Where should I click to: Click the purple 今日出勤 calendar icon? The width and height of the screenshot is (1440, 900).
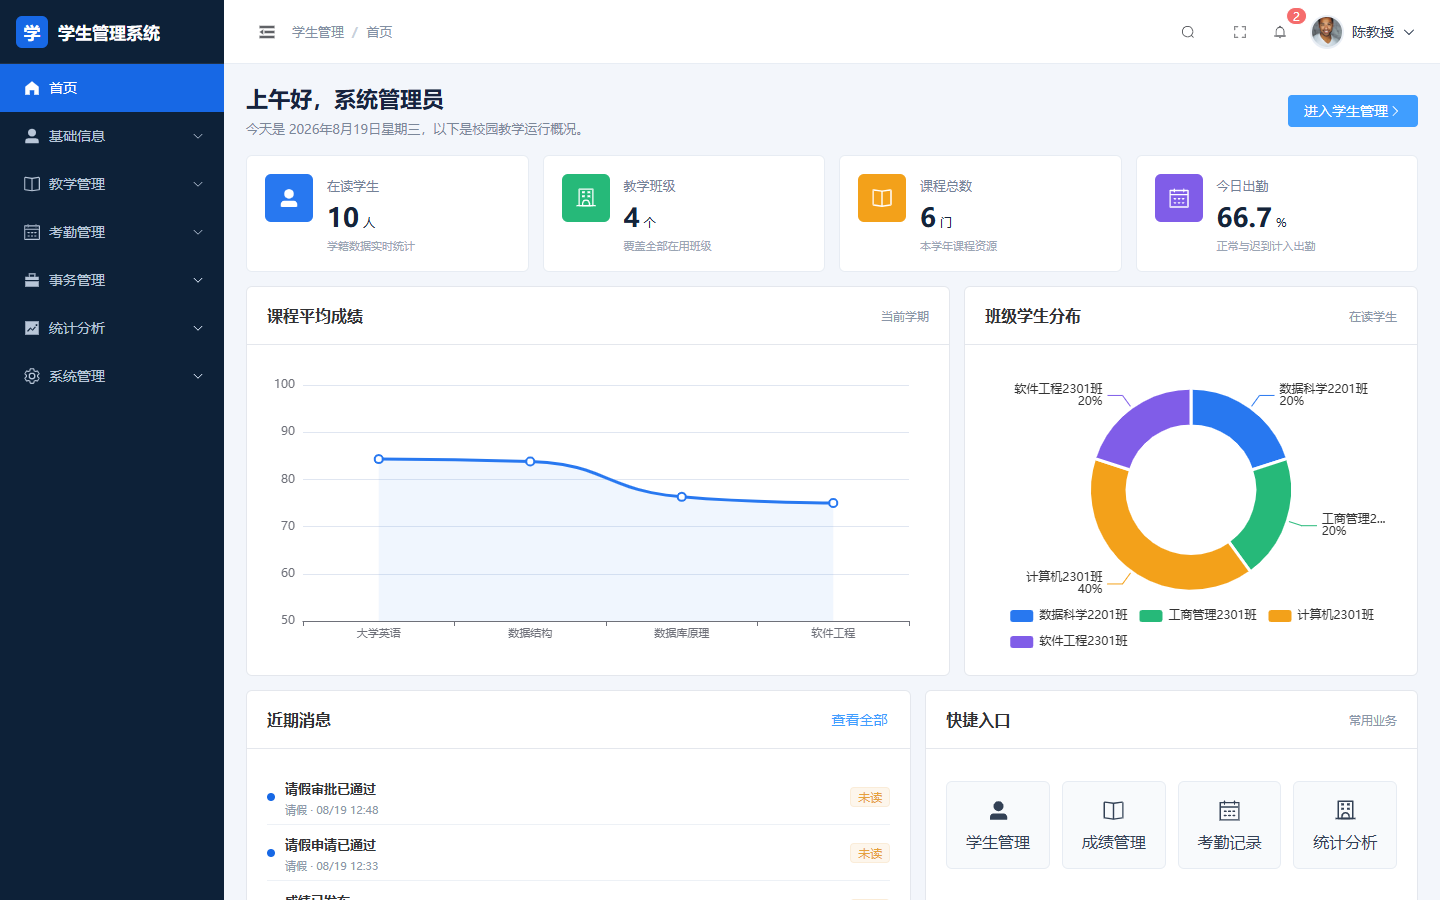[x=1179, y=198]
